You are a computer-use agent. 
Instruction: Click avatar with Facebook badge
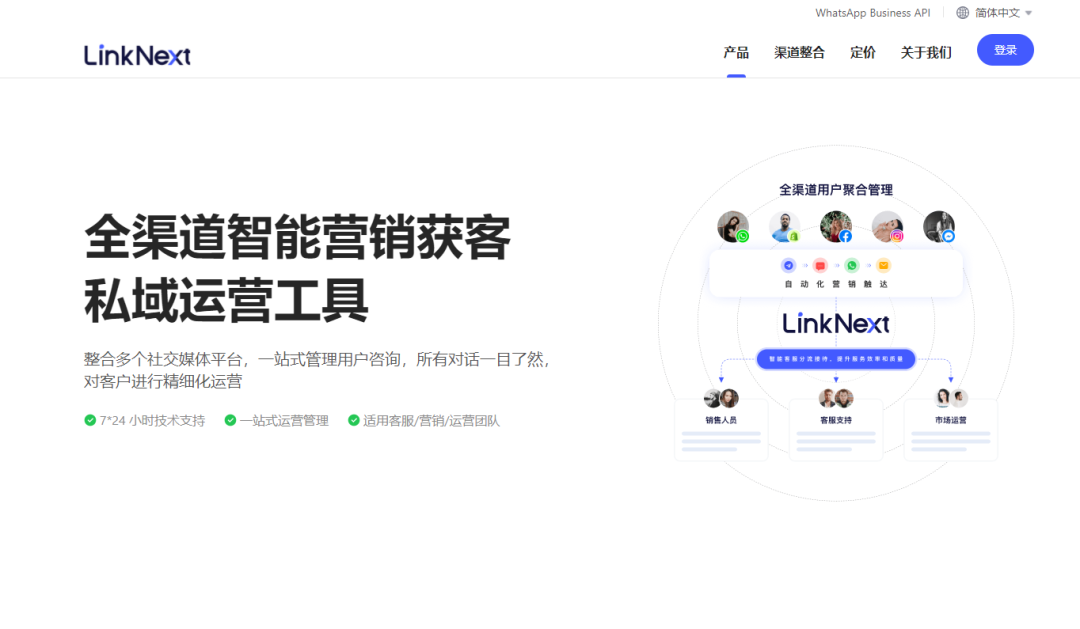[x=836, y=227]
